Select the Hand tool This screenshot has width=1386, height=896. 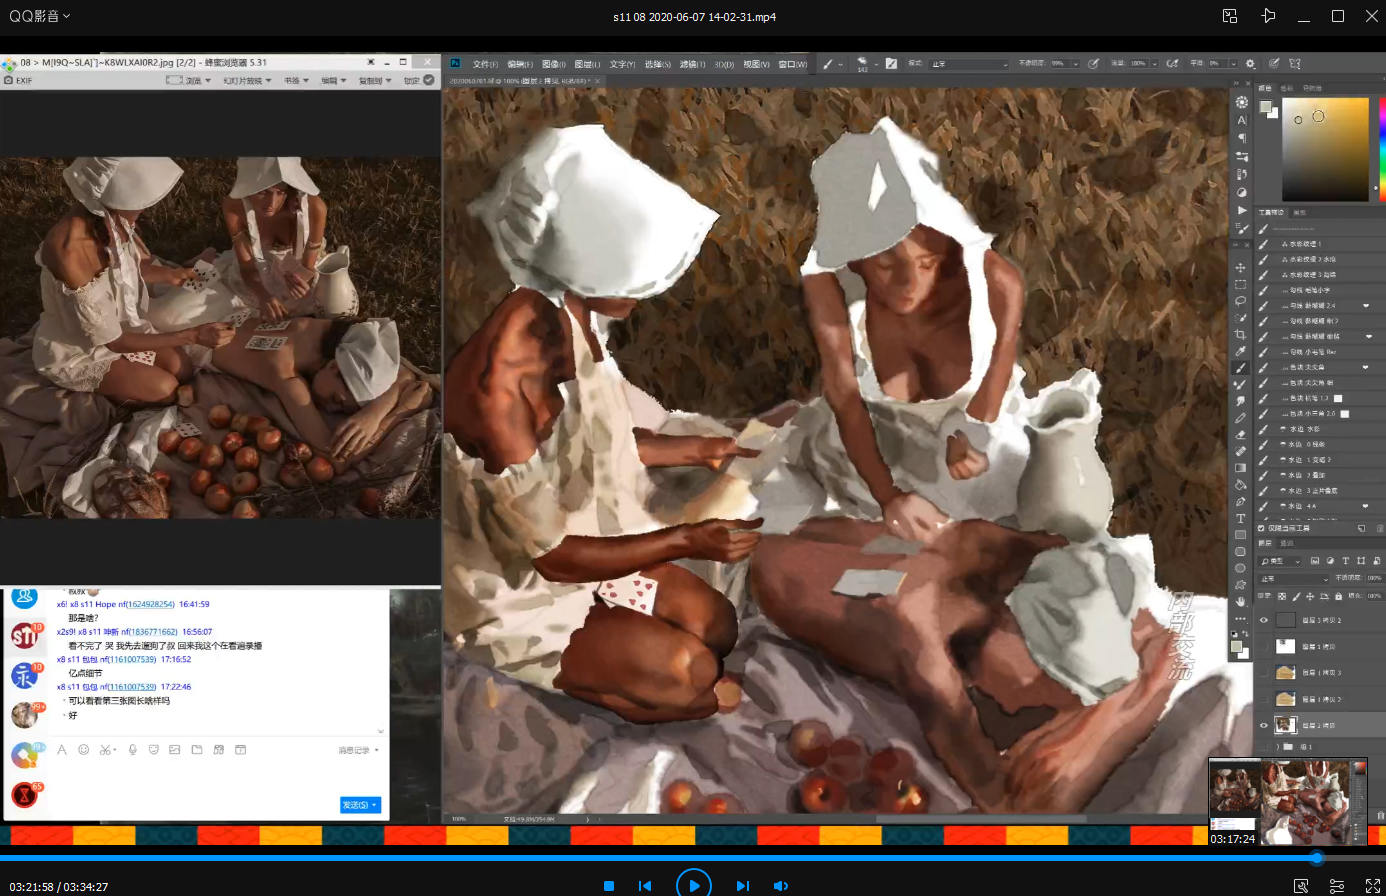(1240, 601)
